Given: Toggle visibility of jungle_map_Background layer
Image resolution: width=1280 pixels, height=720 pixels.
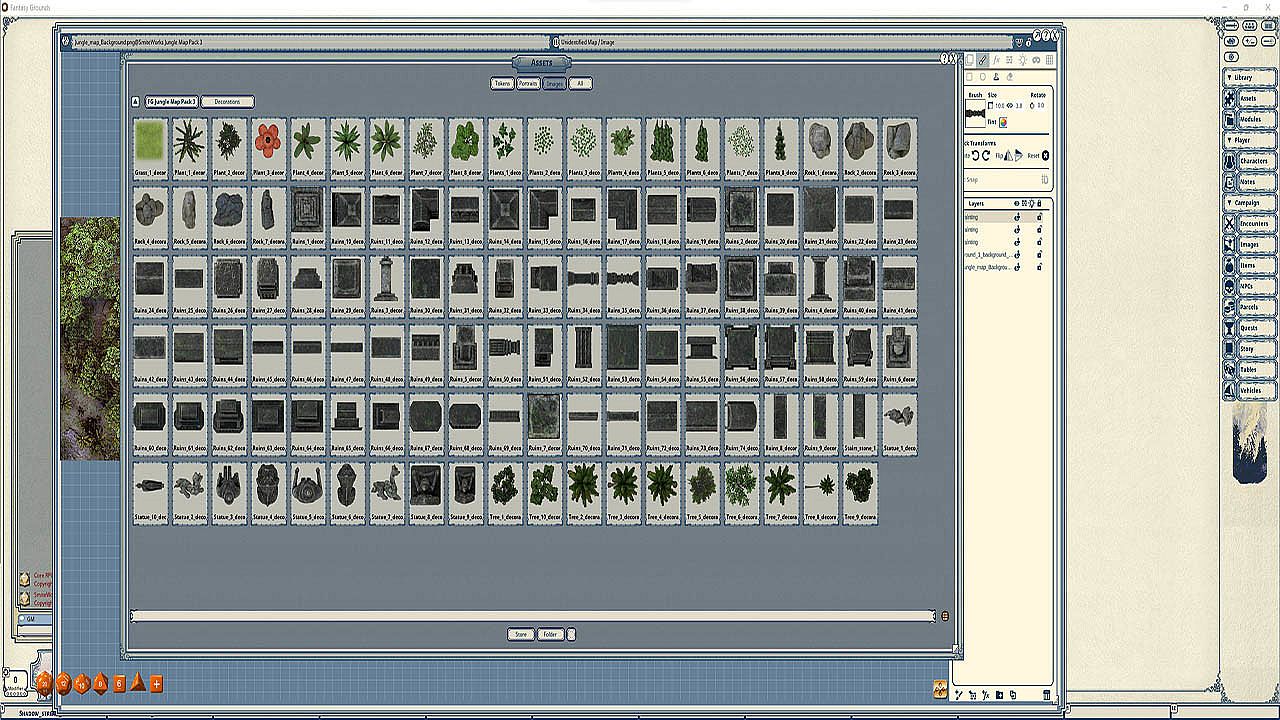Looking at the screenshot, I should click(1017, 268).
